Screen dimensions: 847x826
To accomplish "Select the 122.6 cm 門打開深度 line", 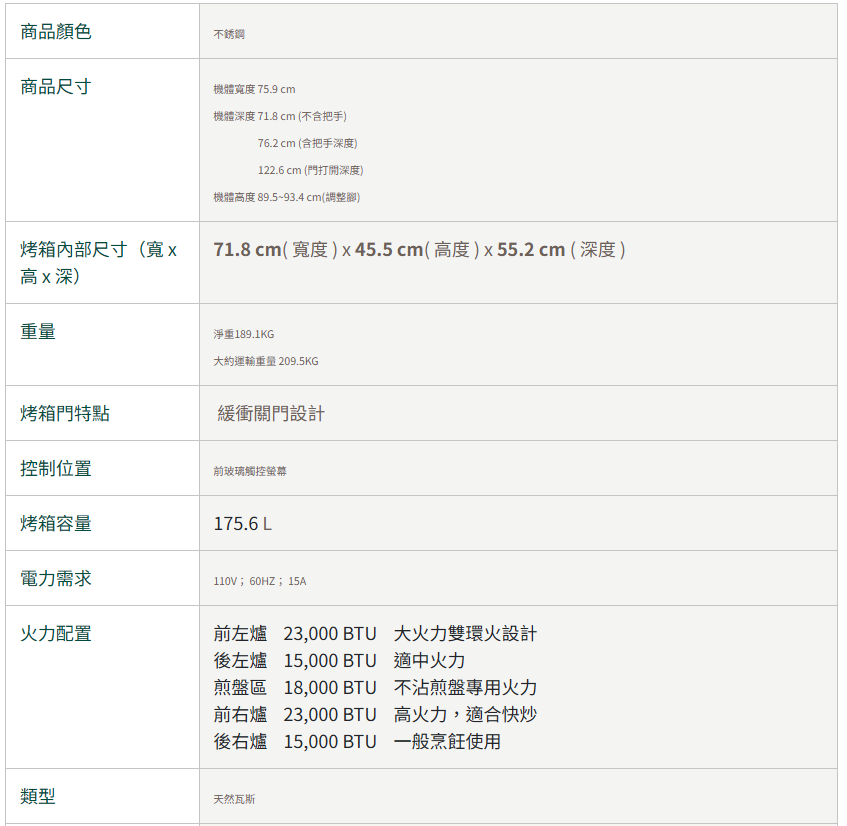I will point(310,170).
